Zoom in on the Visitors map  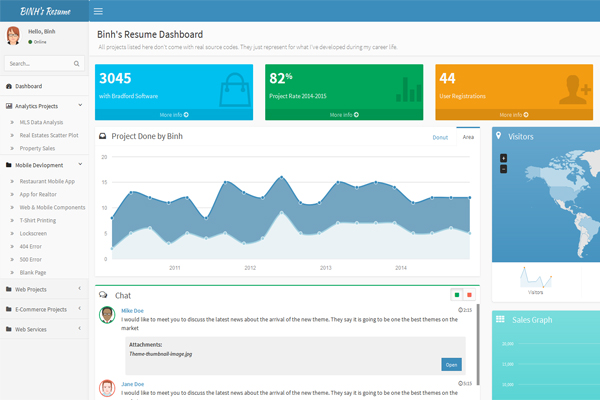[503, 158]
